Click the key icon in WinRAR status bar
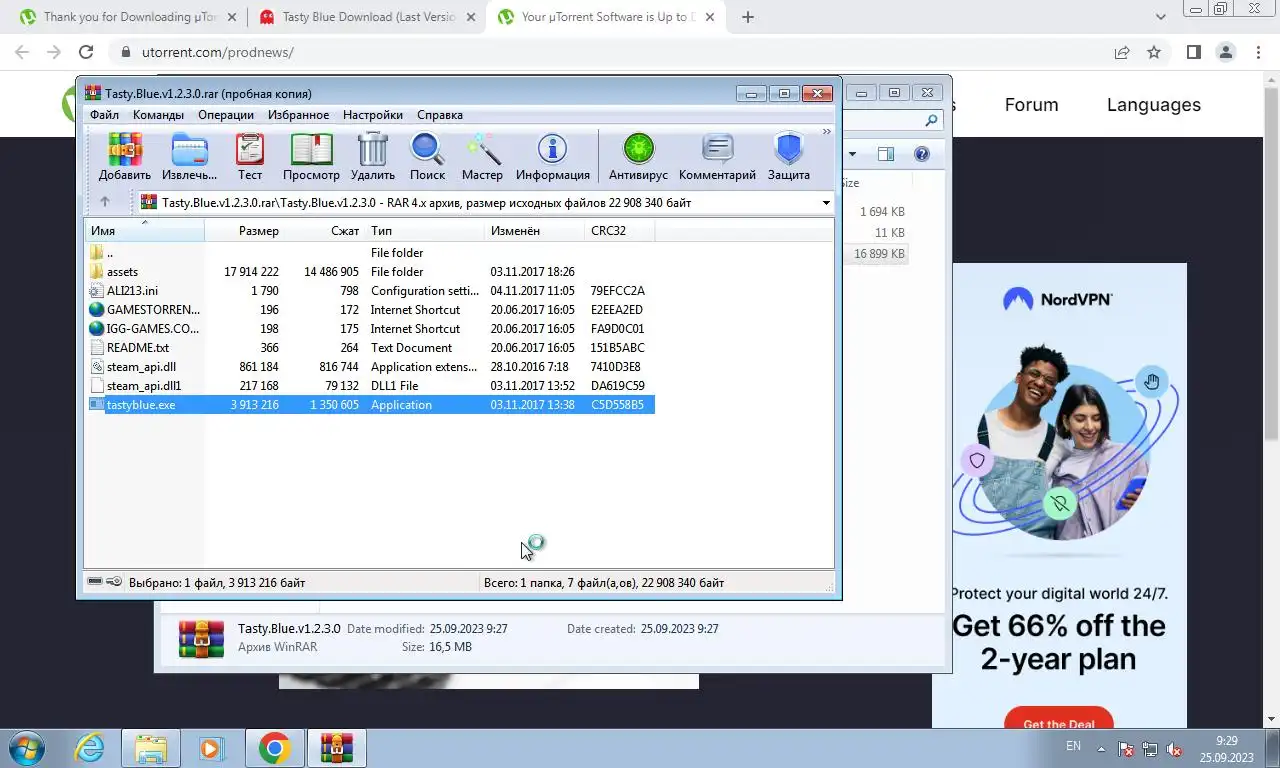Screen dimensions: 1280x768 114,582
